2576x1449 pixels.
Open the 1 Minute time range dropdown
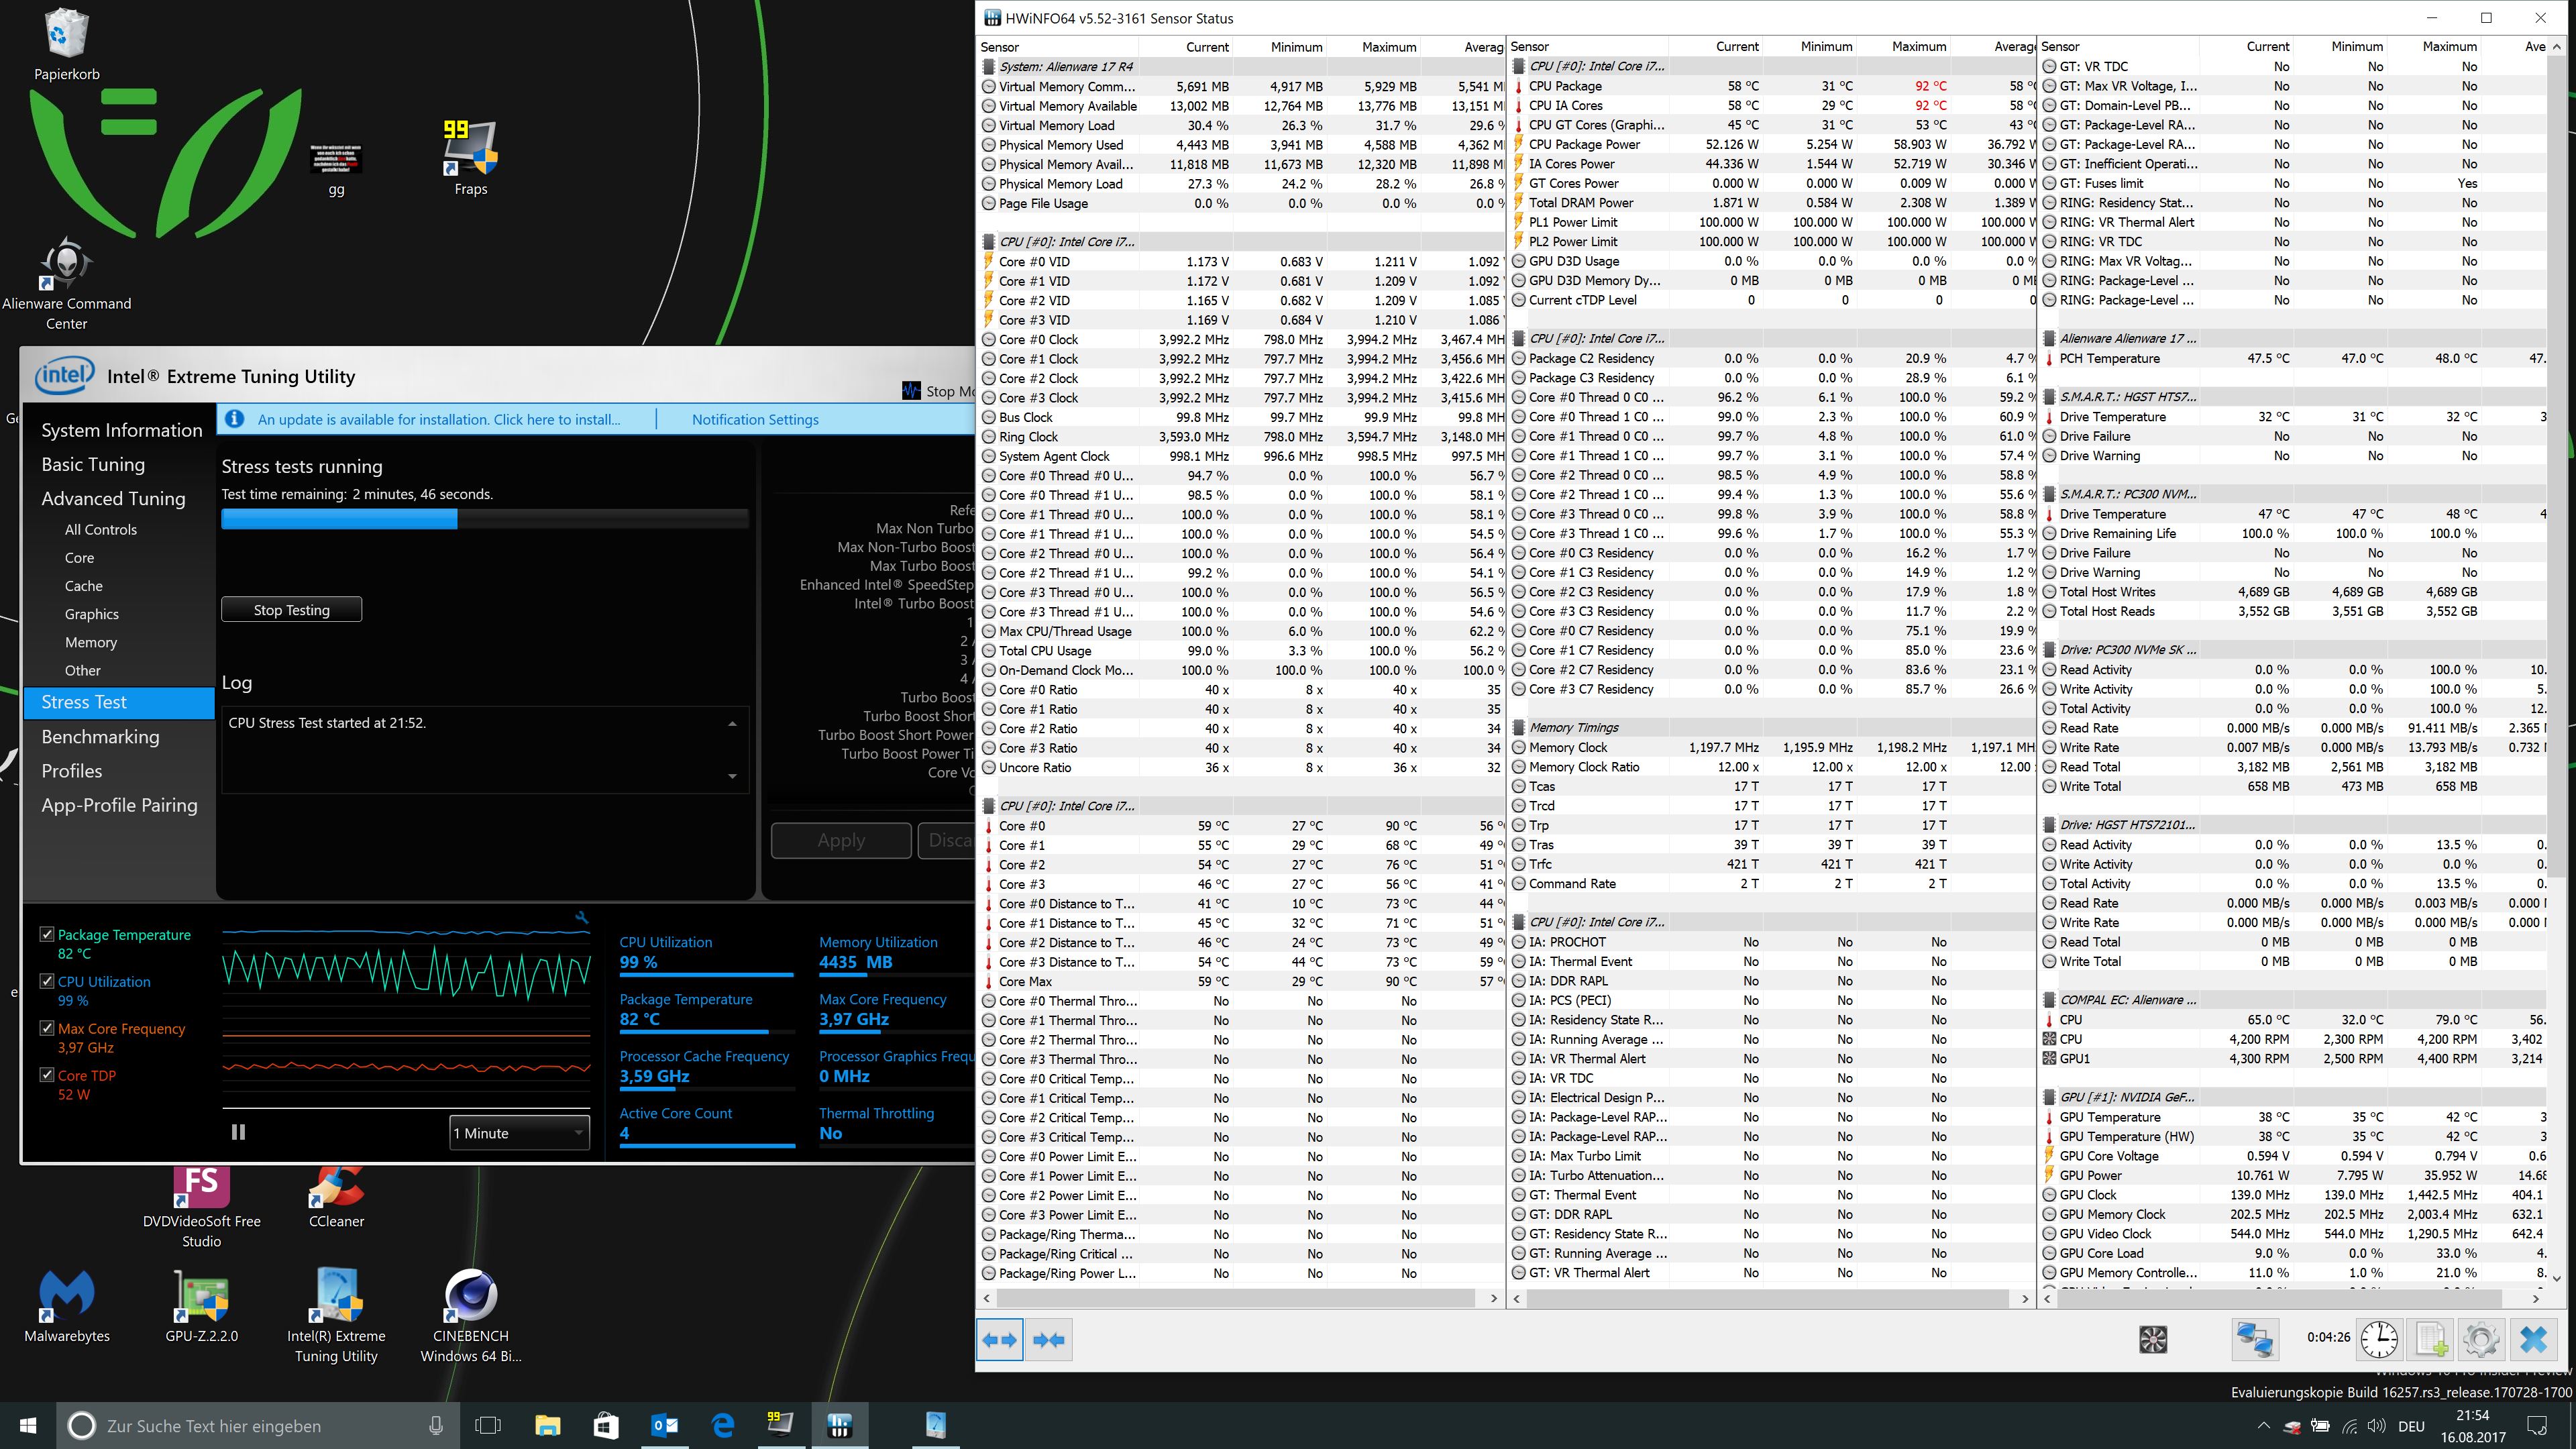pos(519,1133)
